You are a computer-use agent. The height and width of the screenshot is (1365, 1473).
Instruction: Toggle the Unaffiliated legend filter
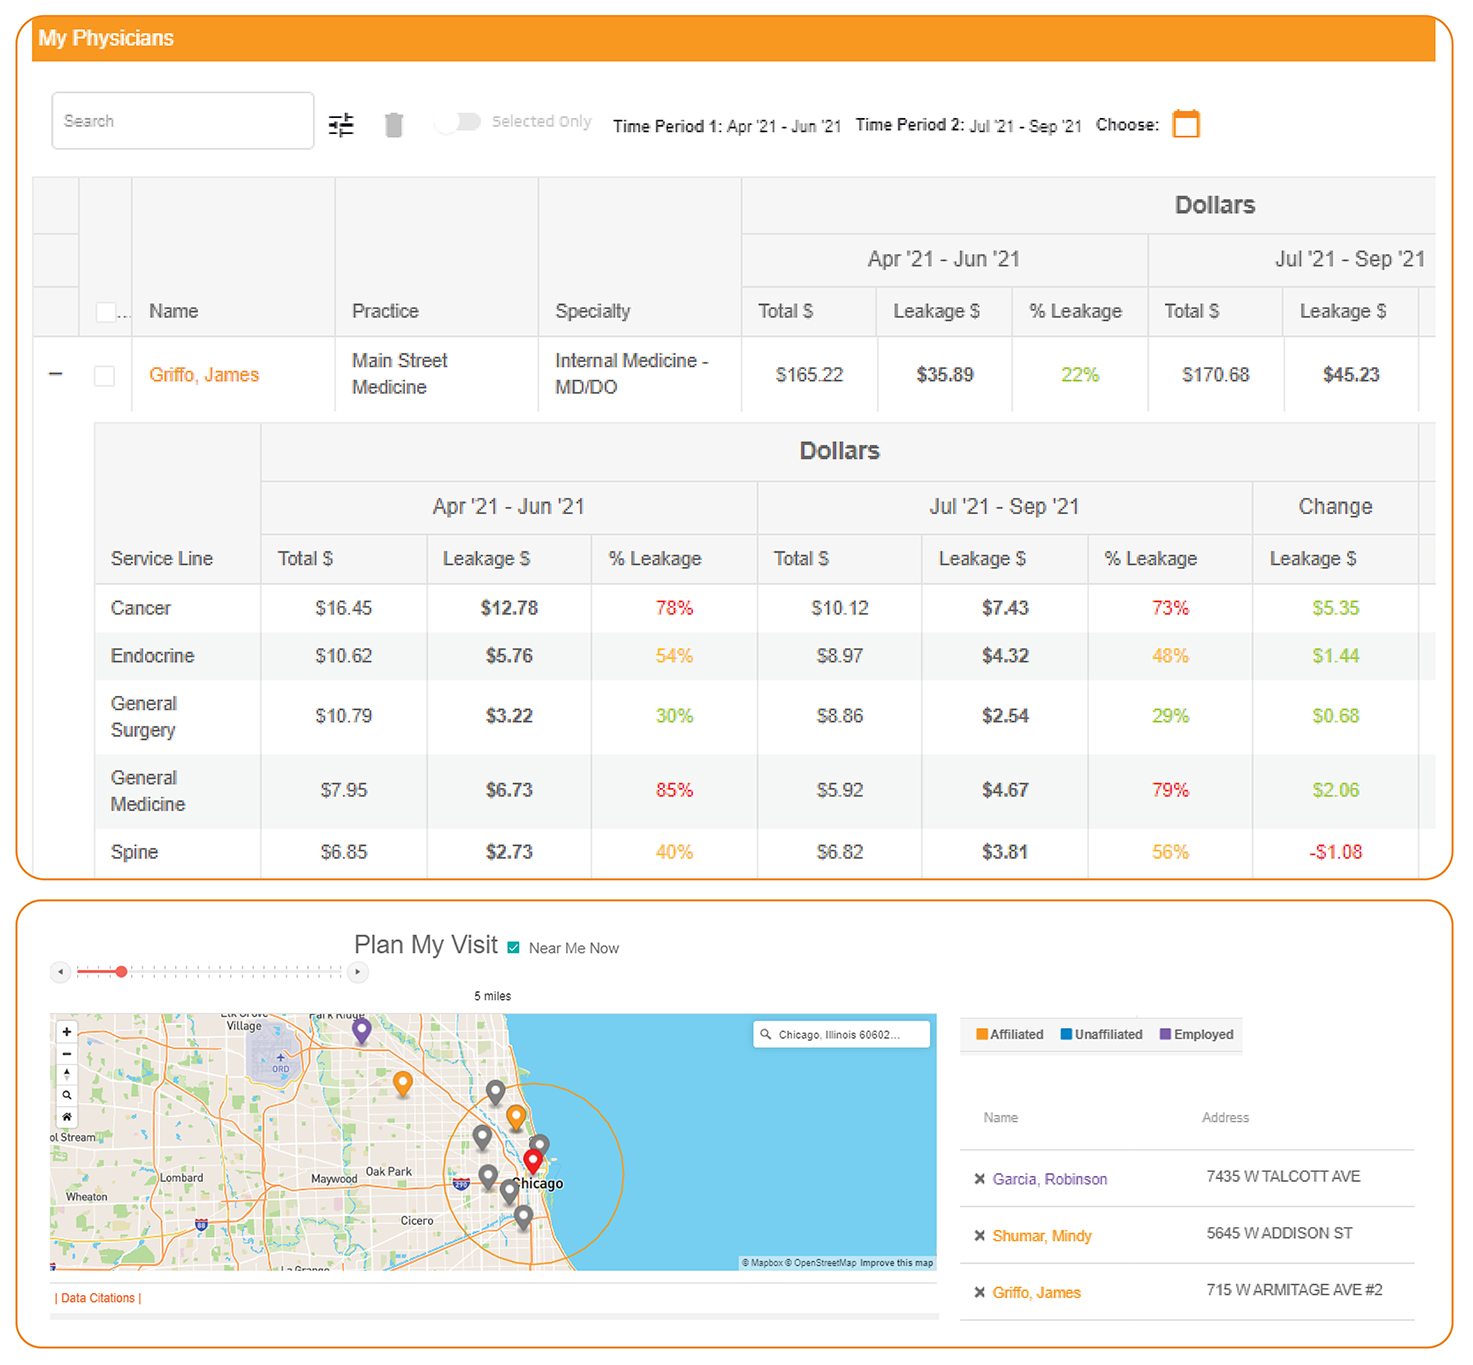[x=1102, y=1034]
